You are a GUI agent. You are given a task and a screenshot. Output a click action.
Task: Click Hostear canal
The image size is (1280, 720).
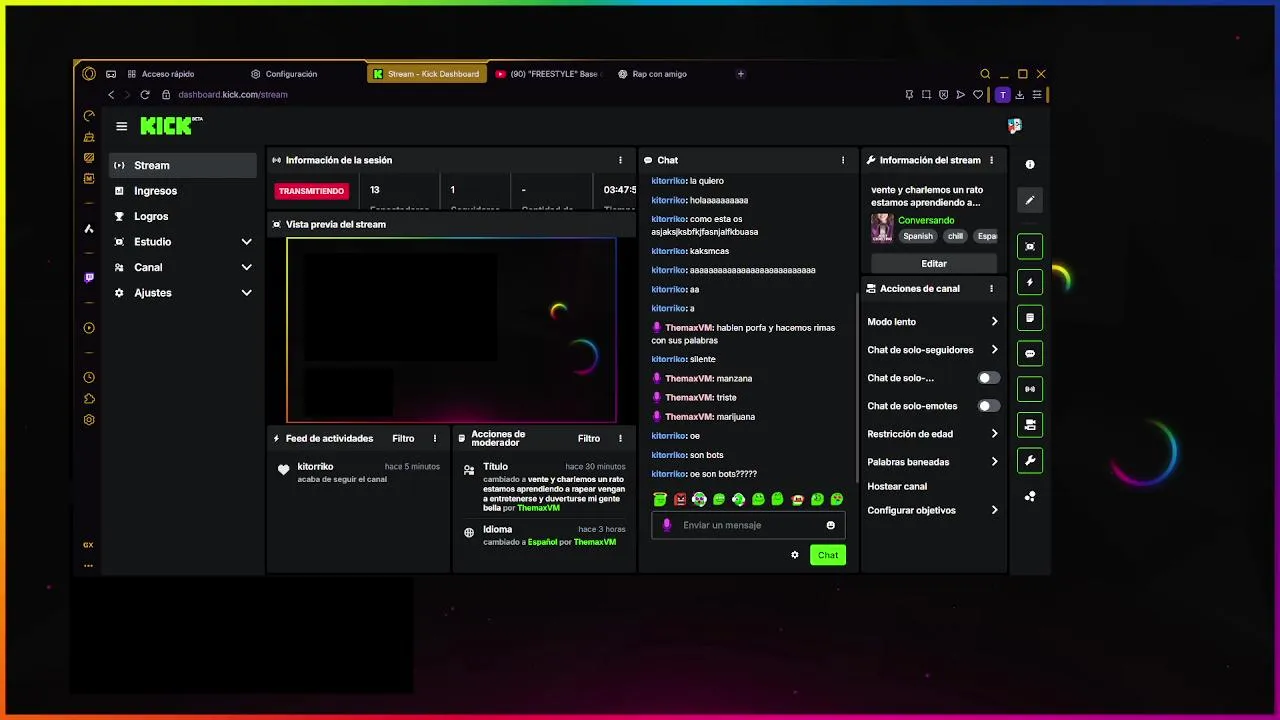[x=897, y=486]
